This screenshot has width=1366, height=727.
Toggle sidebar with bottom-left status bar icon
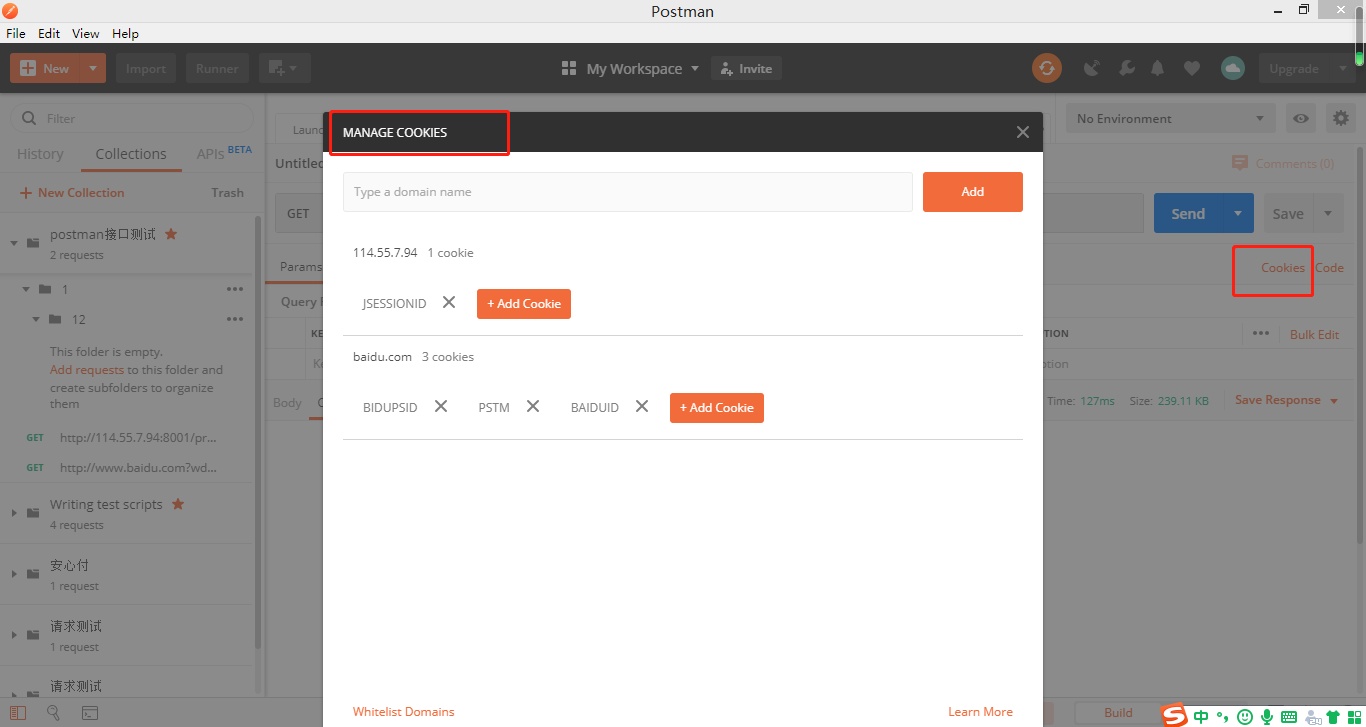click(x=18, y=713)
